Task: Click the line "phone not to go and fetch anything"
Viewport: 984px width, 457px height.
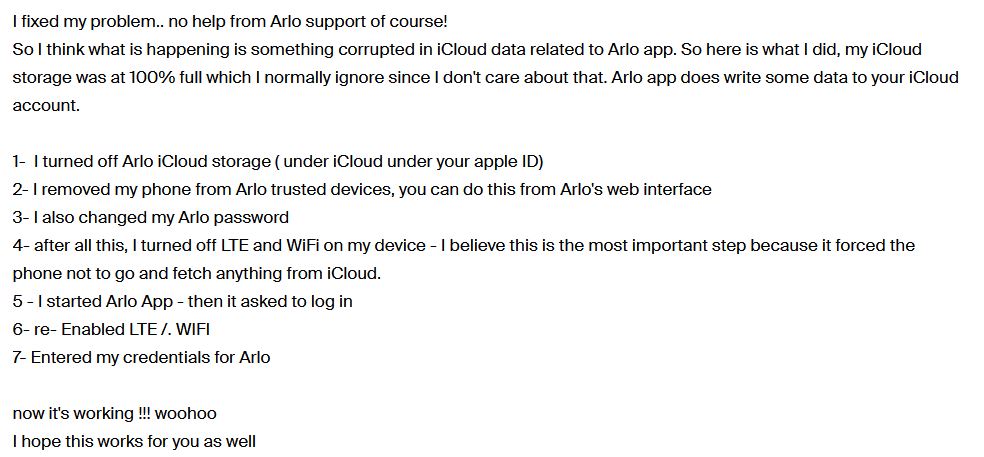Action: [196, 273]
